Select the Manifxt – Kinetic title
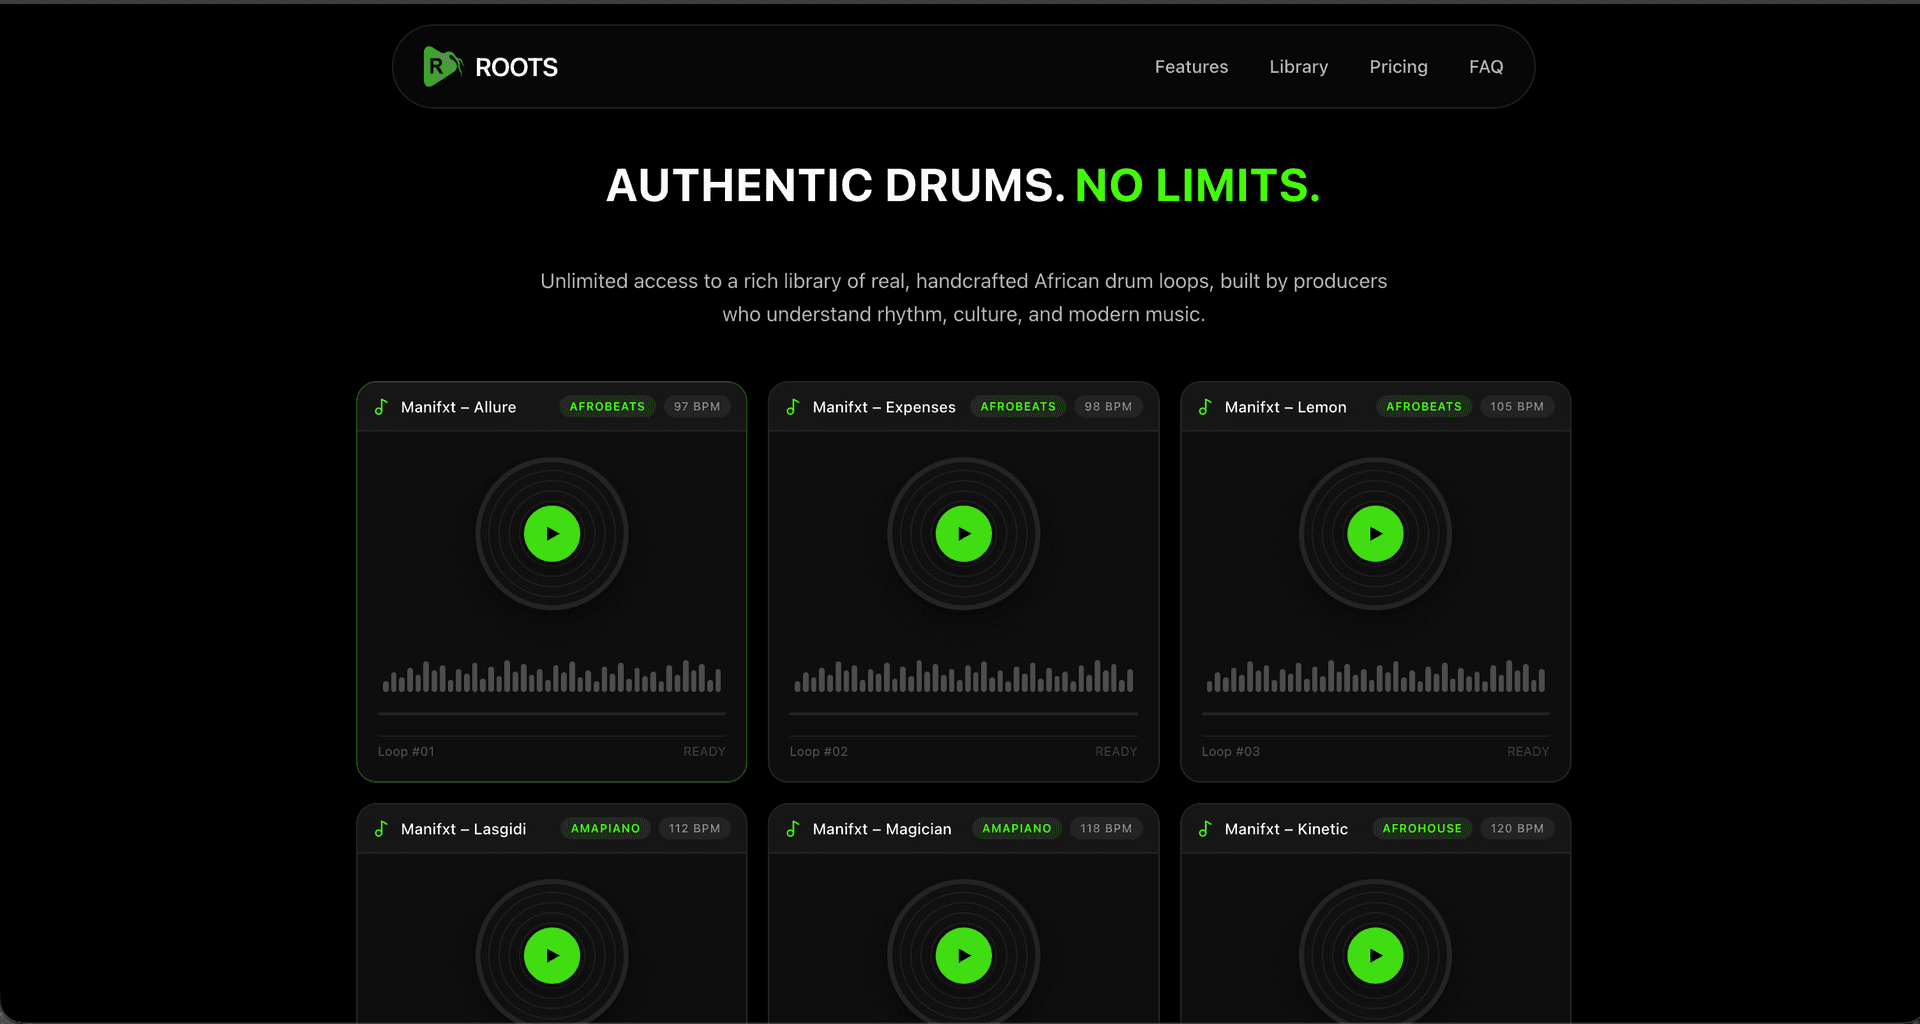 click(x=1286, y=829)
